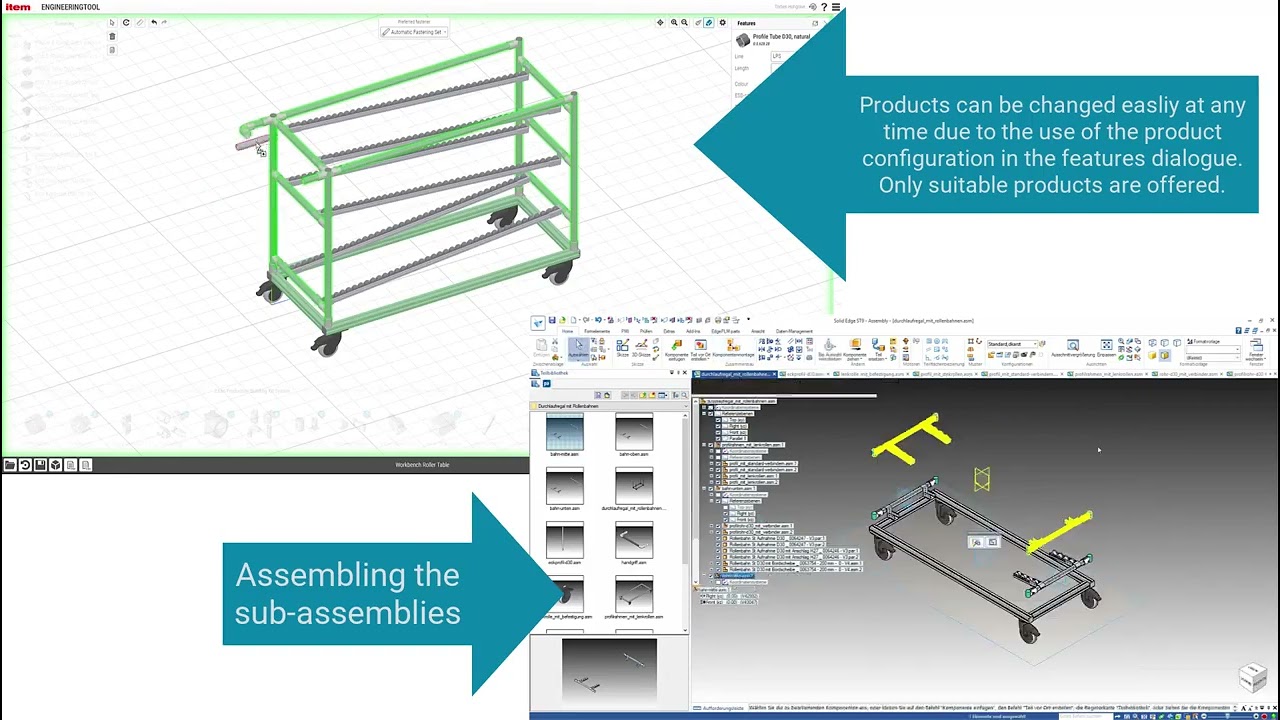Click the Einpassen view icon in ribbon
This screenshot has width=1280, height=720.
click(1106, 348)
